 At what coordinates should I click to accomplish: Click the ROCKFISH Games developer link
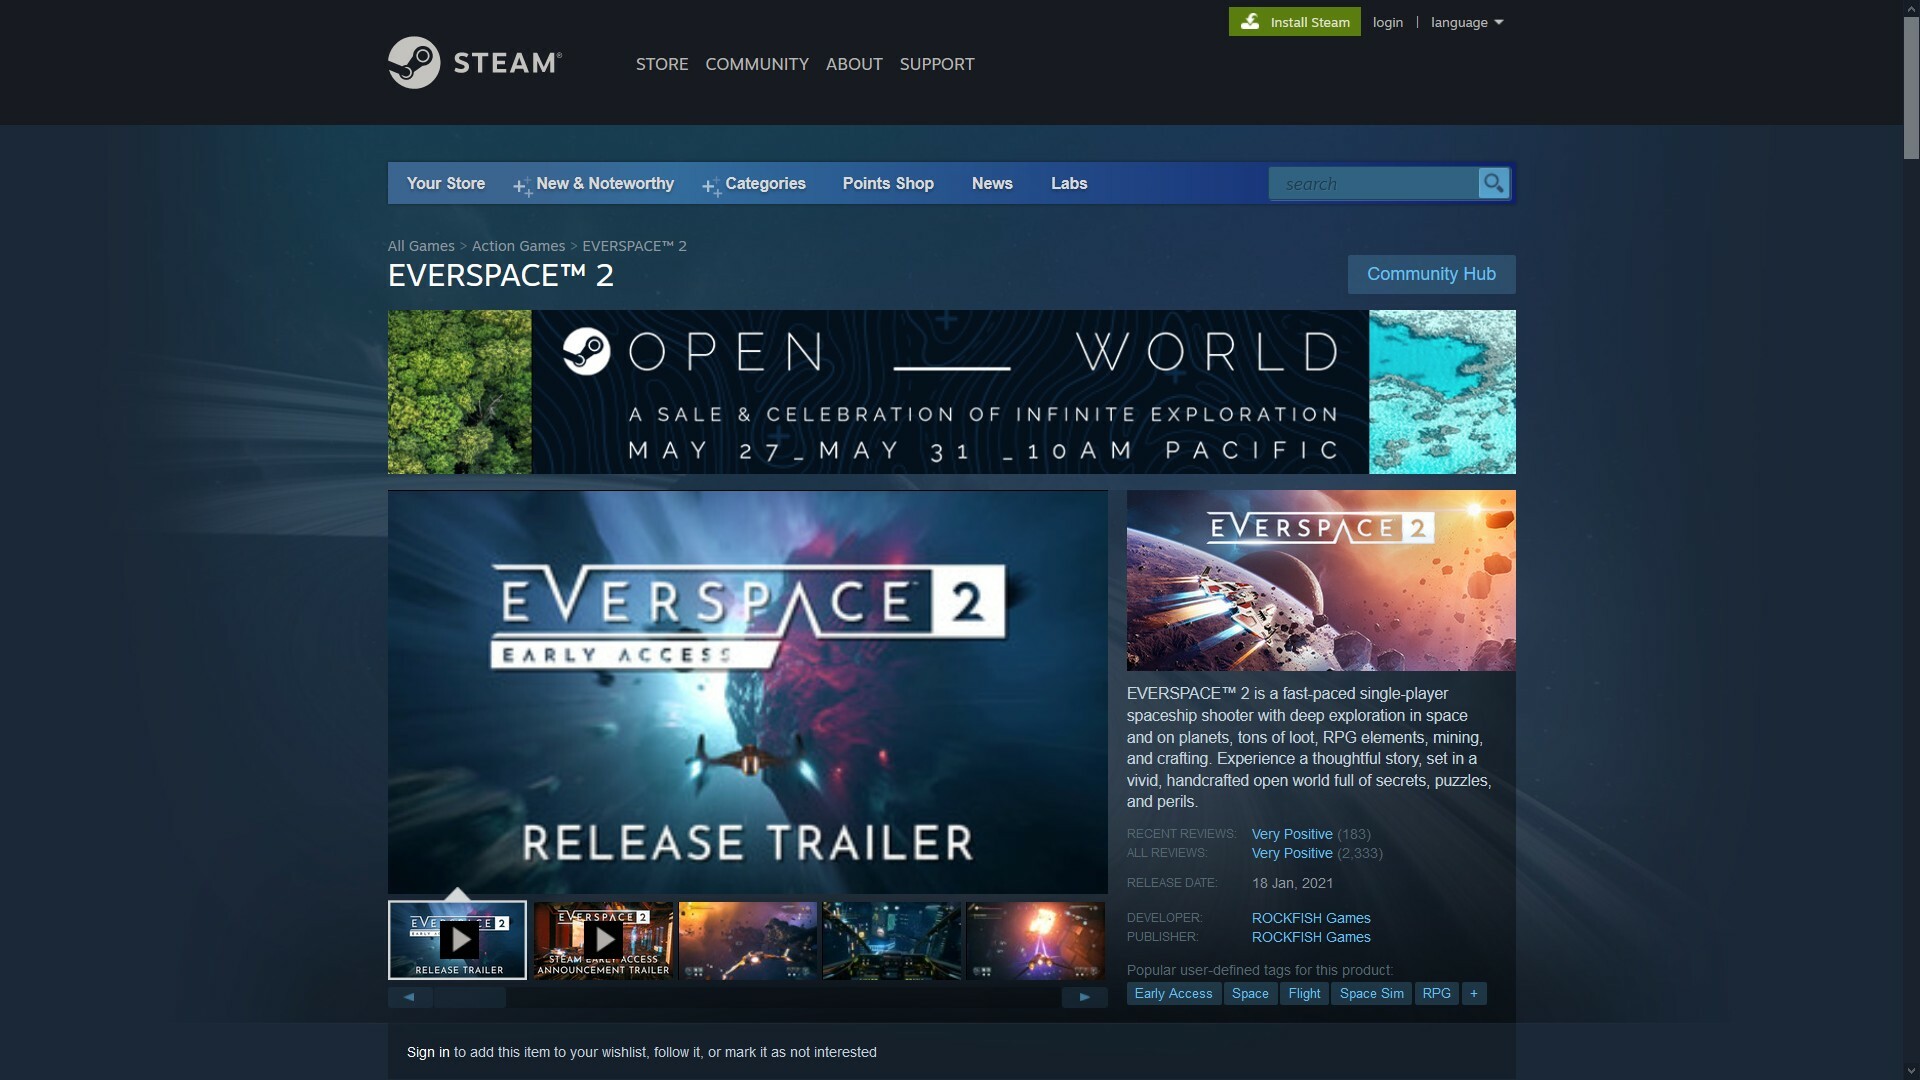pos(1311,918)
